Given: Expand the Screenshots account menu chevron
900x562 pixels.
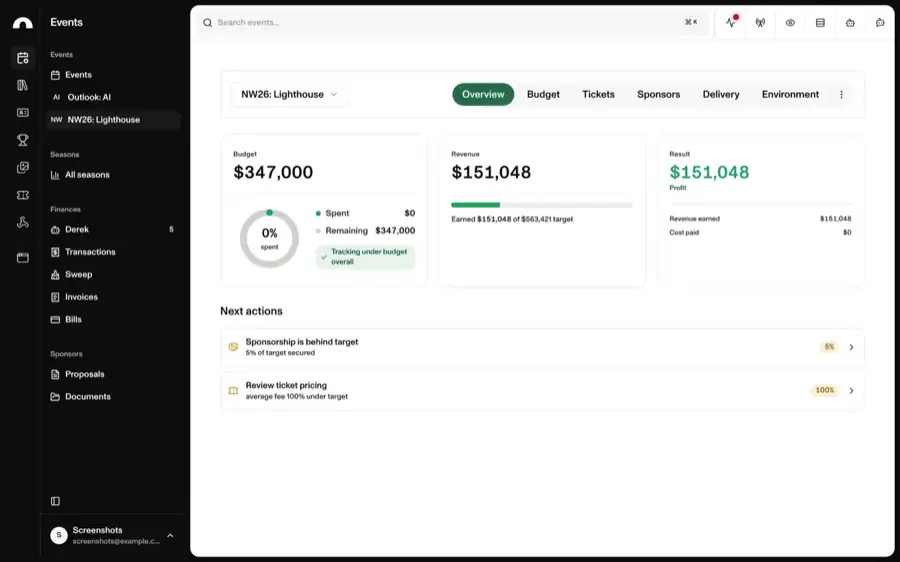Looking at the screenshot, I should coord(170,535).
